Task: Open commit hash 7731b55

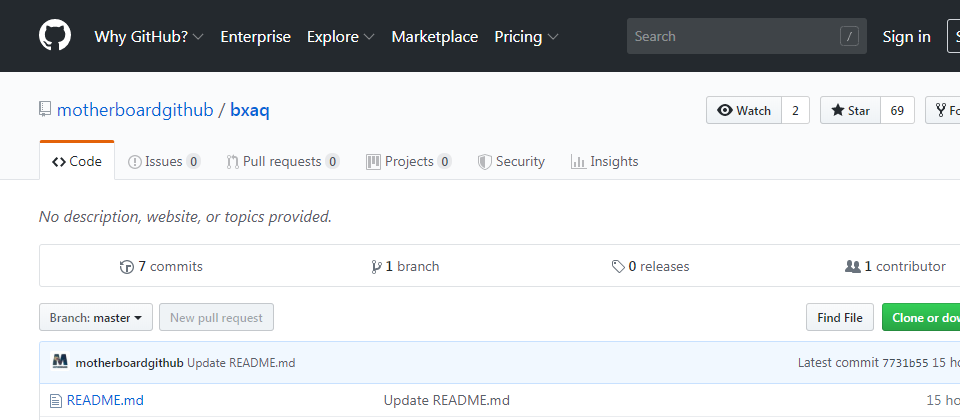Action: coord(906,363)
